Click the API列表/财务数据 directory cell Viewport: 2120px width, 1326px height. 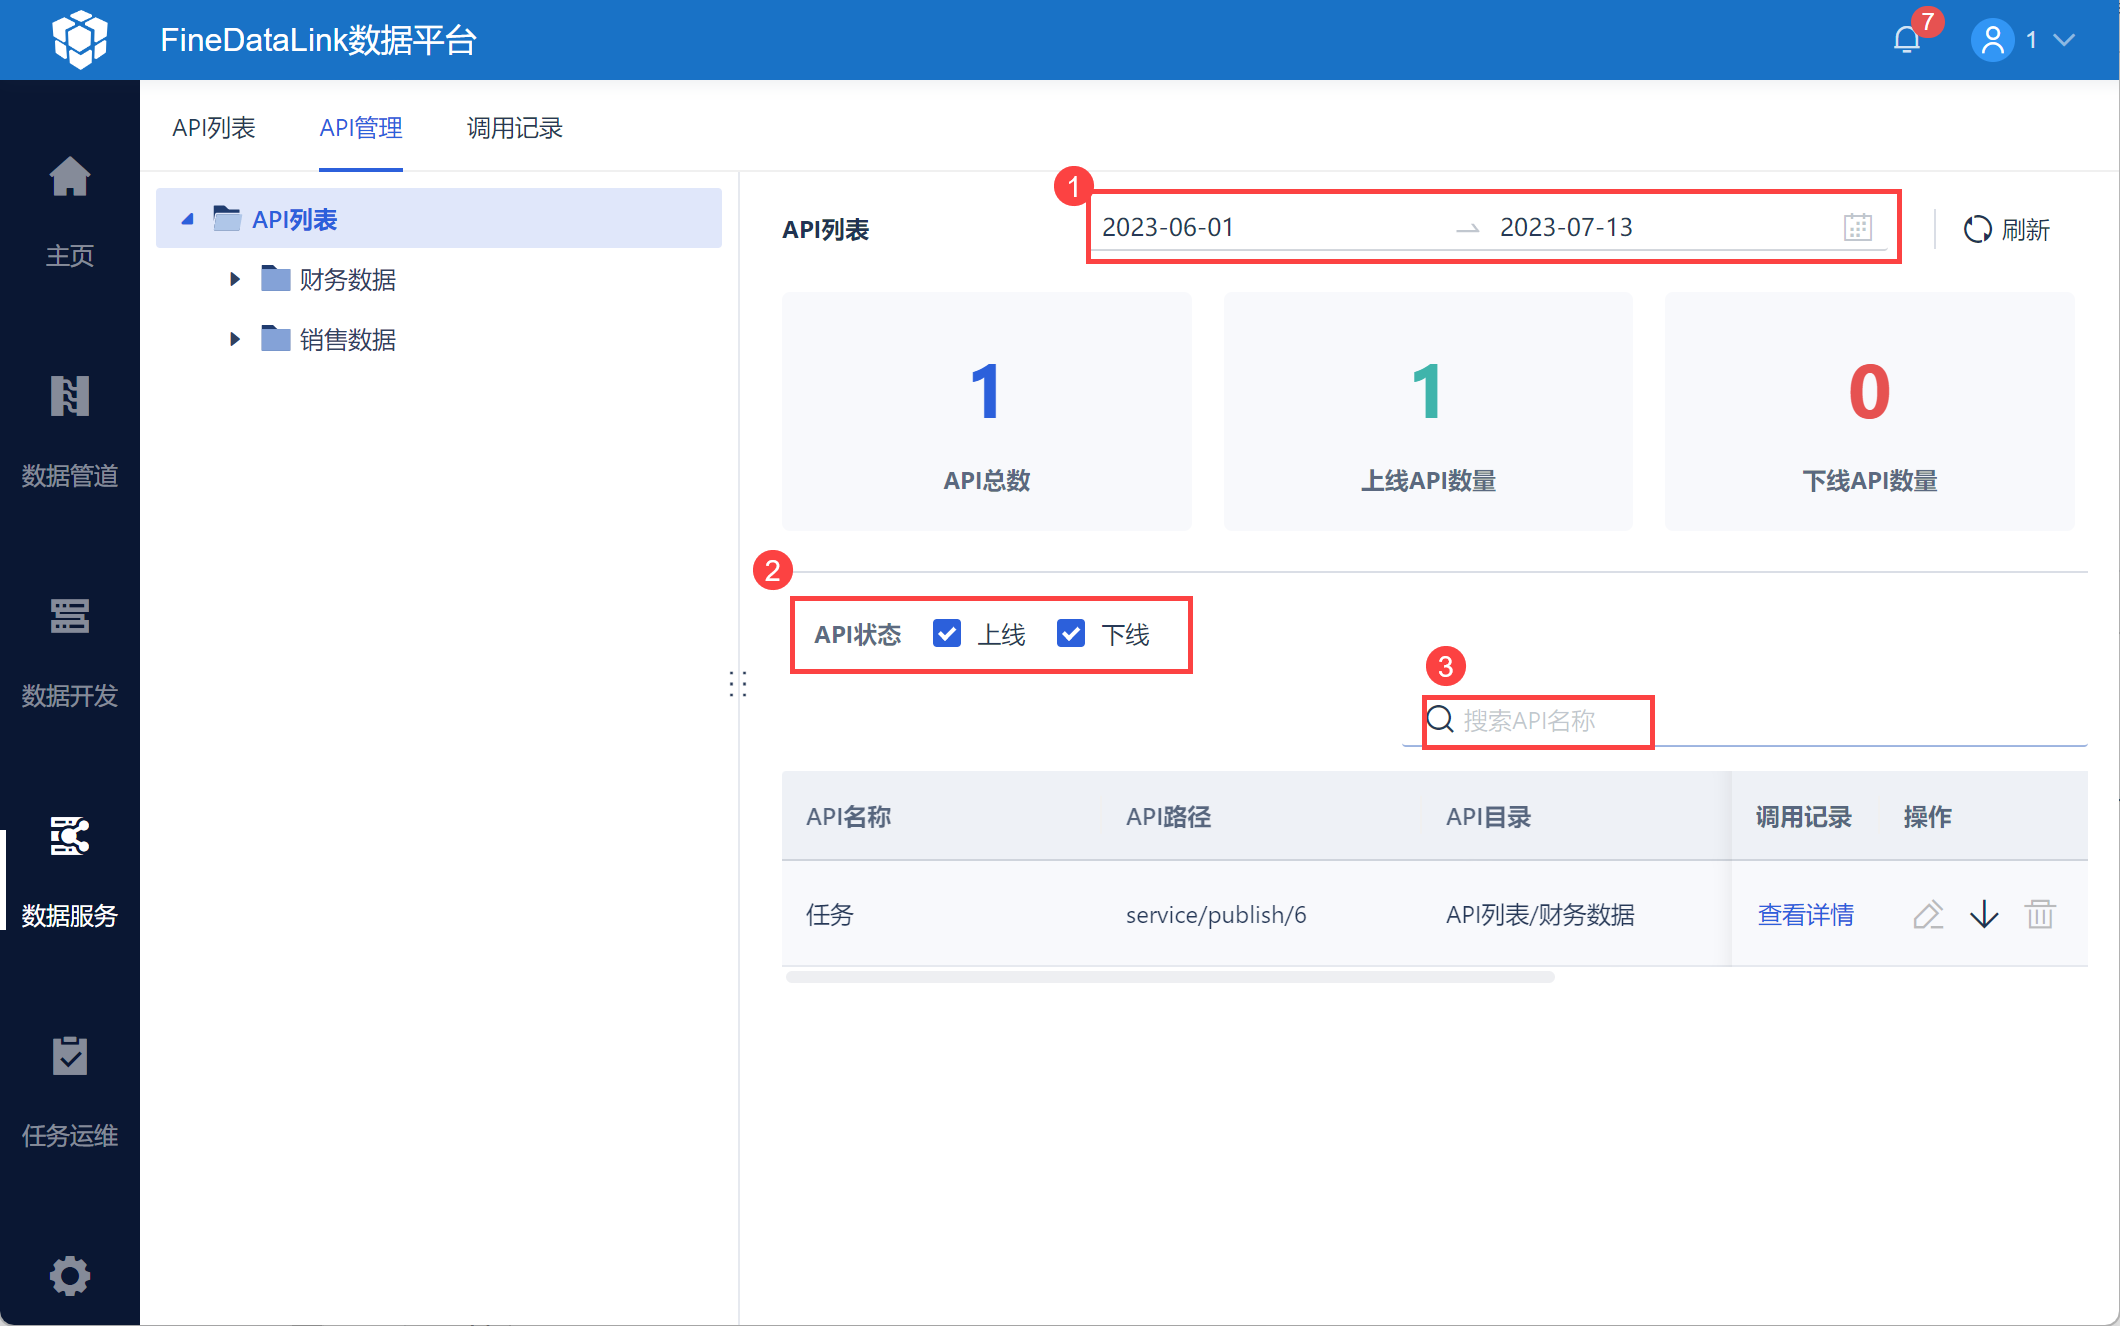coord(1540,914)
